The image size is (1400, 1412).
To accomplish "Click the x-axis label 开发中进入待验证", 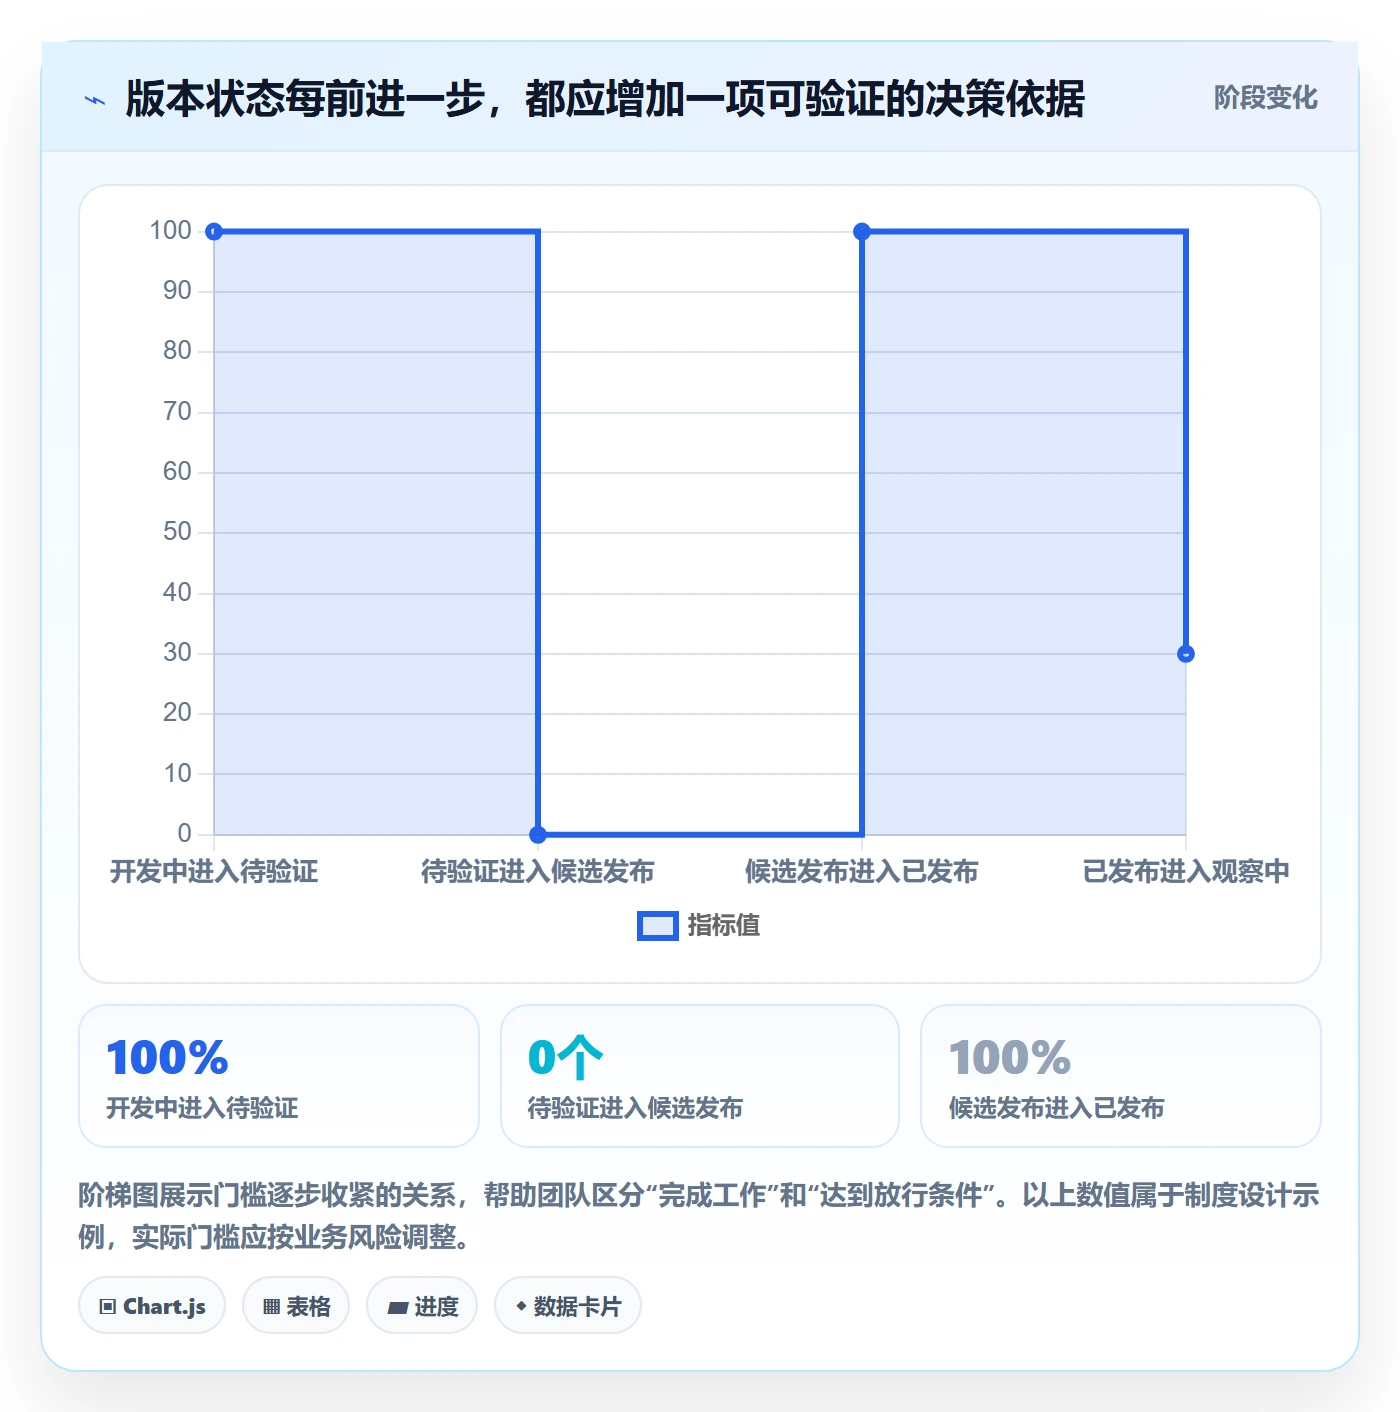I will (x=214, y=872).
